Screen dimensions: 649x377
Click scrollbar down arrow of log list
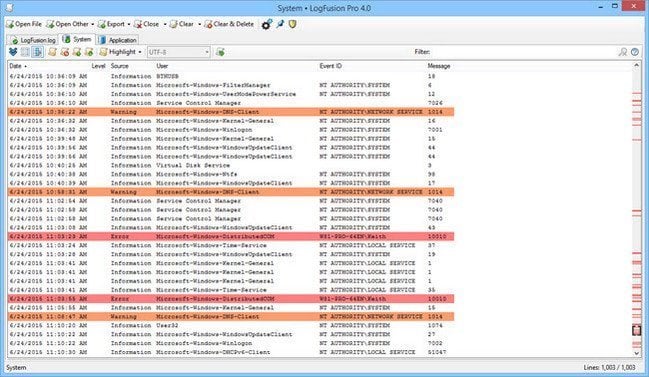click(637, 353)
